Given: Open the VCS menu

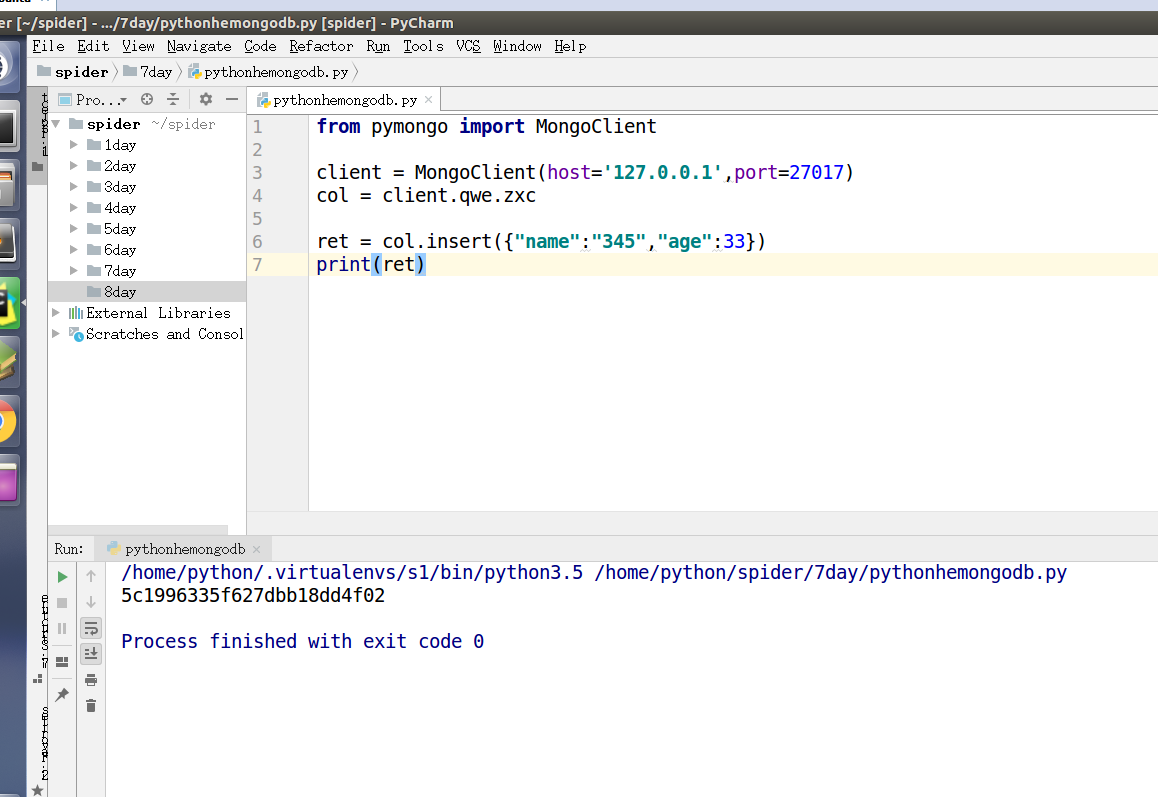Looking at the screenshot, I should (x=468, y=47).
